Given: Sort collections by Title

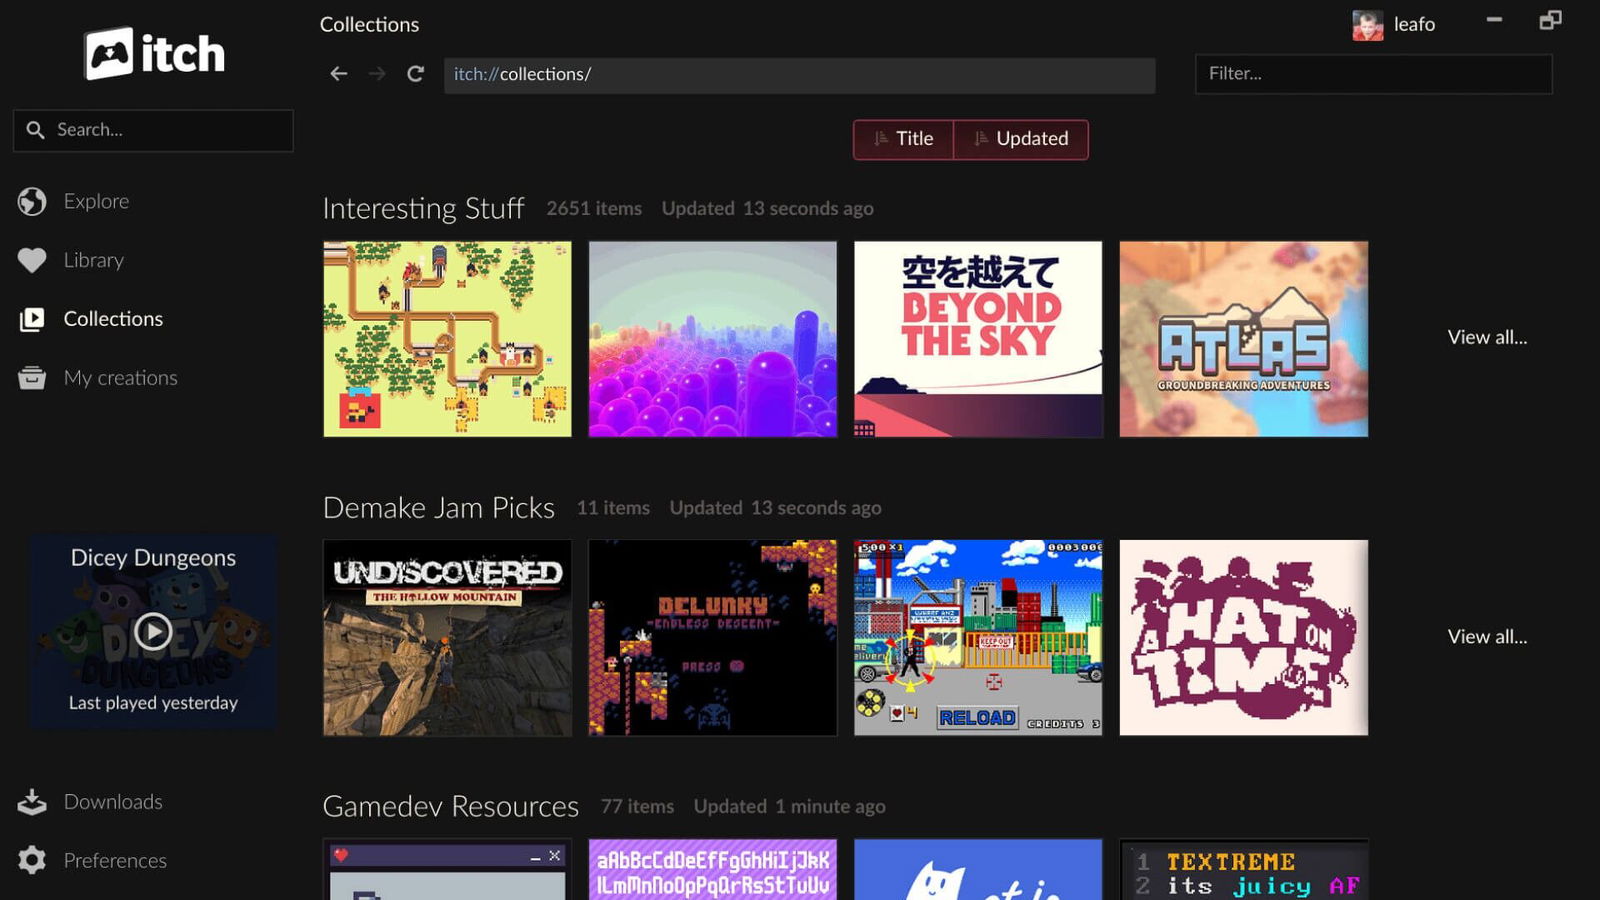Looking at the screenshot, I should (905, 139).
